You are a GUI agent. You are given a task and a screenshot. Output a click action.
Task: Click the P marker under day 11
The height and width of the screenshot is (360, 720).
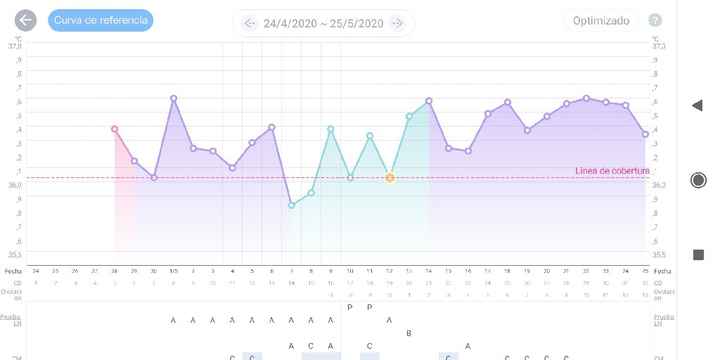tap(370, 307)
